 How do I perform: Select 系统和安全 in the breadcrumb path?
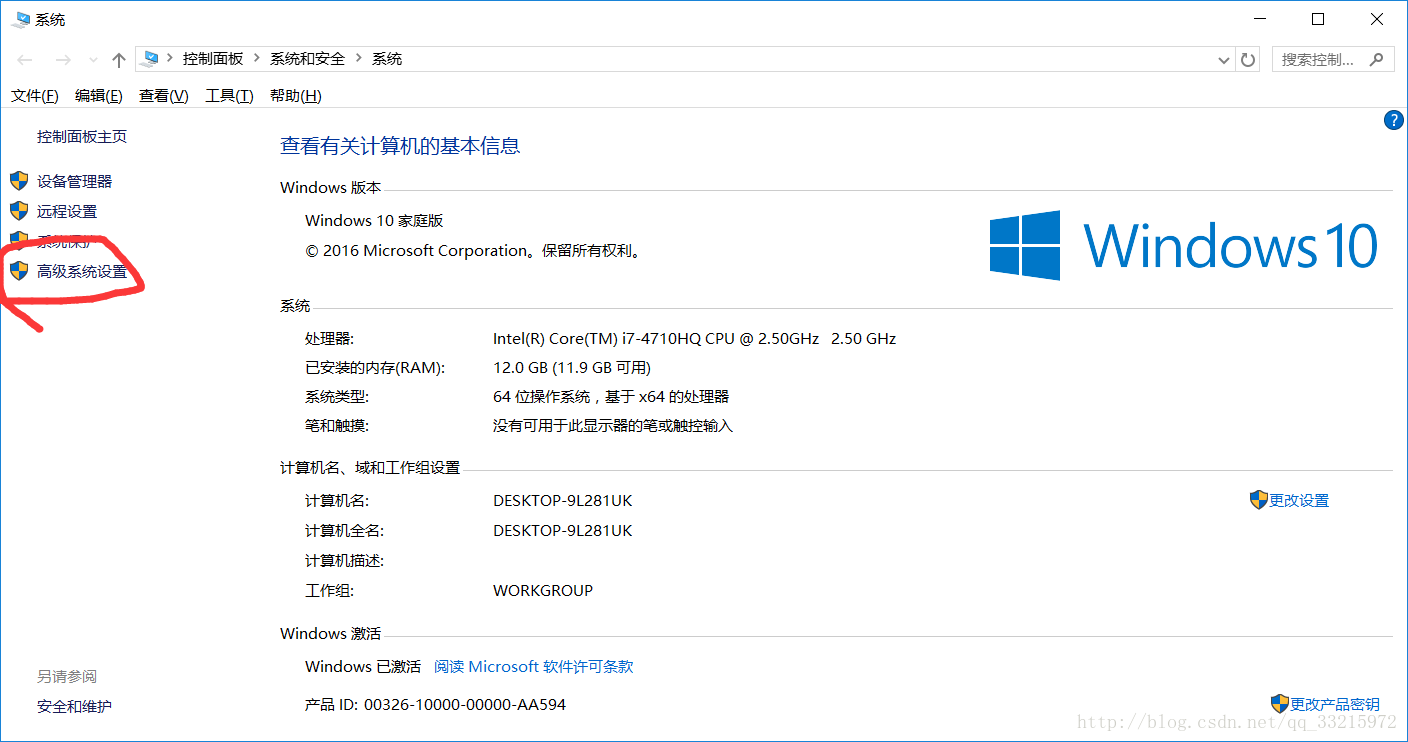[x=307, y=59]
